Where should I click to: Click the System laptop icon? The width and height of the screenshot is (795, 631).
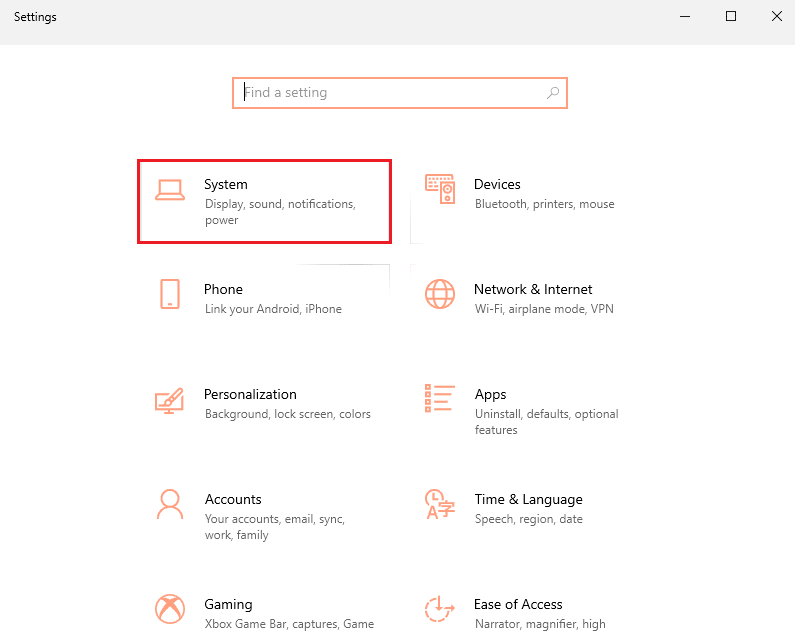(170, 190)
